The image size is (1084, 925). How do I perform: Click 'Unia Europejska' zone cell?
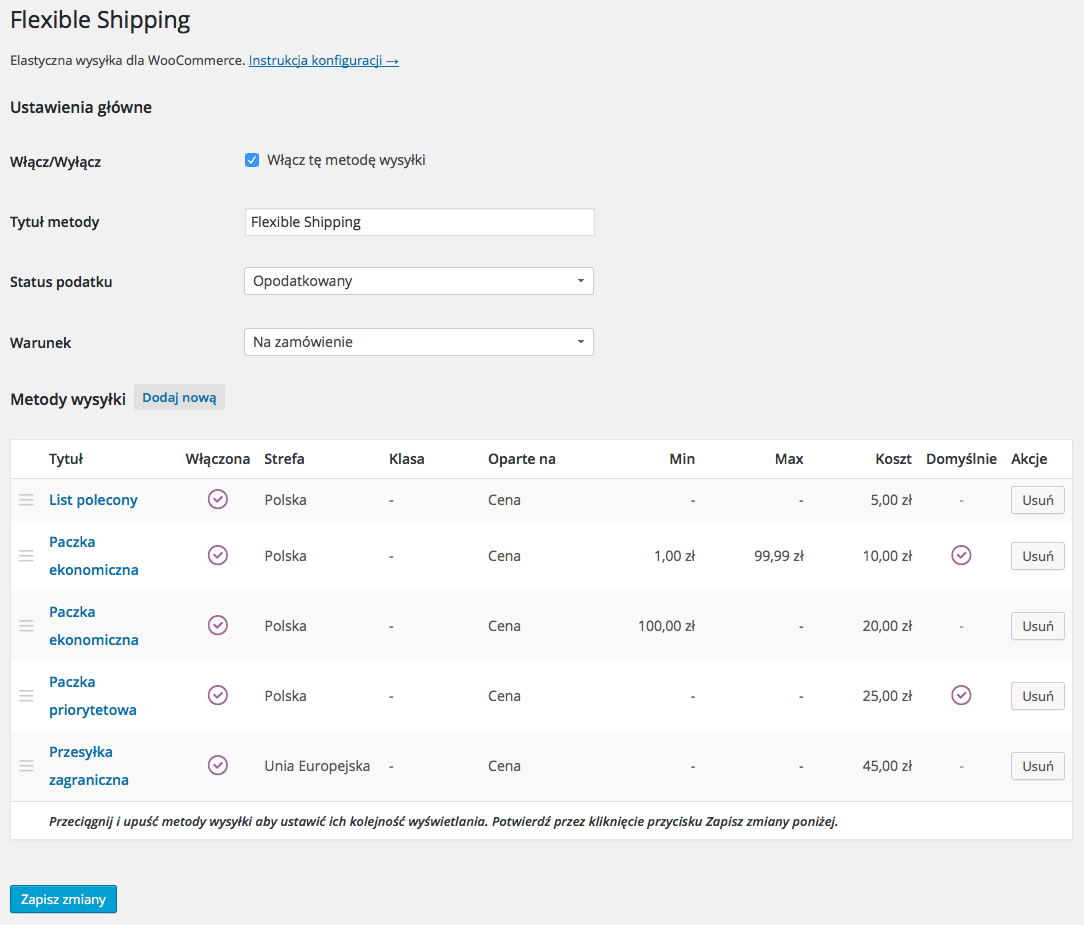tap(317, 766)
